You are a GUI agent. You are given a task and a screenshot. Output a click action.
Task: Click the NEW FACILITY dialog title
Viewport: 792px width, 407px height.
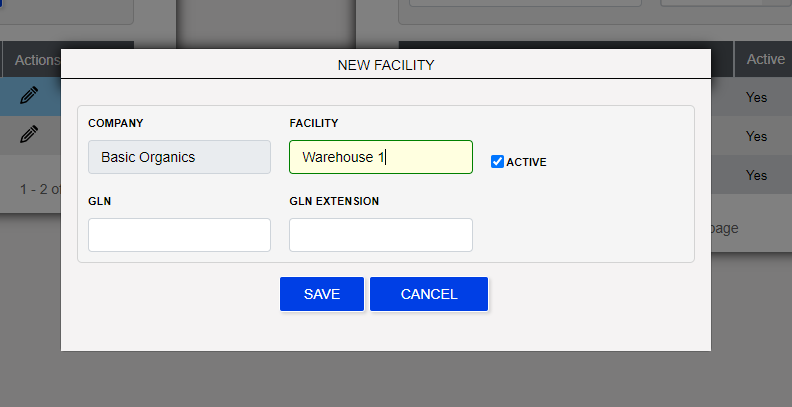[385, 64]
